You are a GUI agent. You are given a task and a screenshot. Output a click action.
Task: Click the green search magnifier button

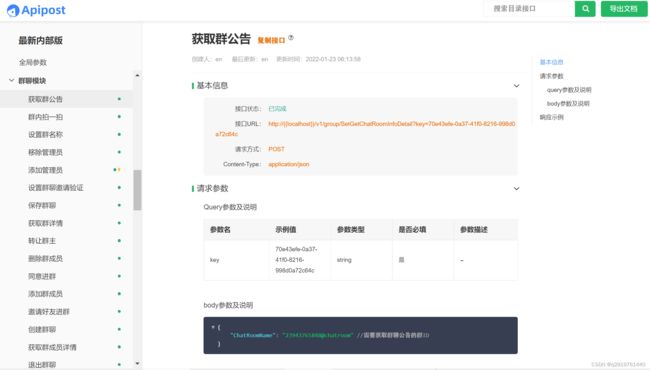pyautogui.click(x=585, y=9)
